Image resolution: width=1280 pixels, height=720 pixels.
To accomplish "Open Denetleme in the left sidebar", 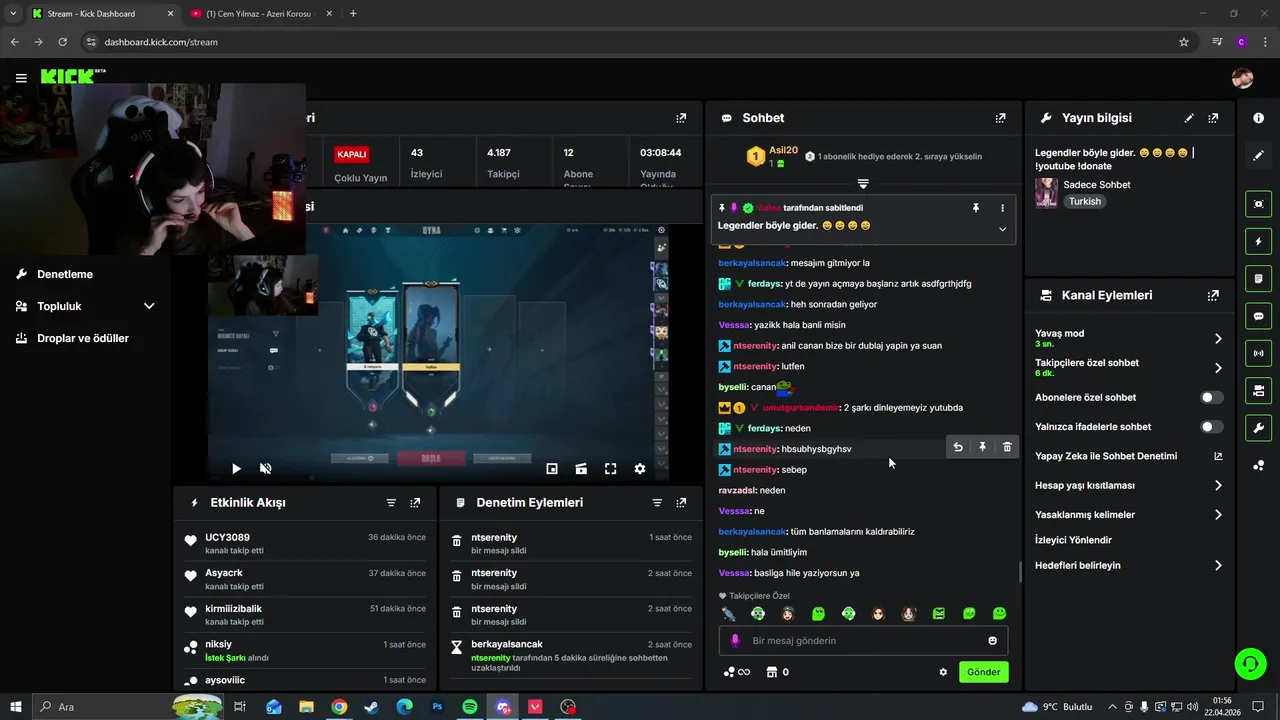I will (x=65, y=274).
